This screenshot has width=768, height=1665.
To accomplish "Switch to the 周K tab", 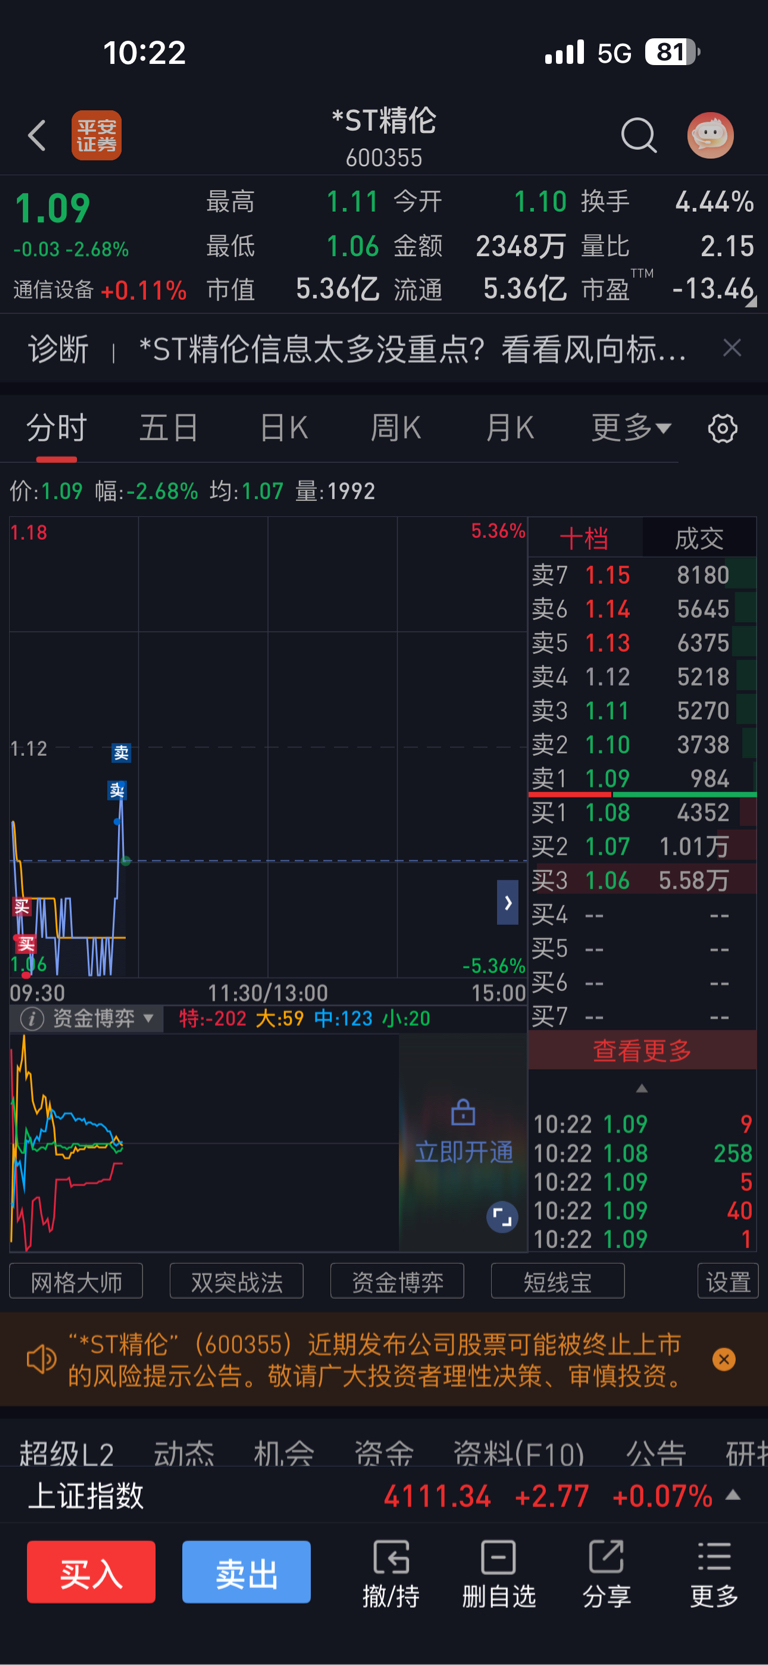I will pyautogui.click(x=396, y=428).
